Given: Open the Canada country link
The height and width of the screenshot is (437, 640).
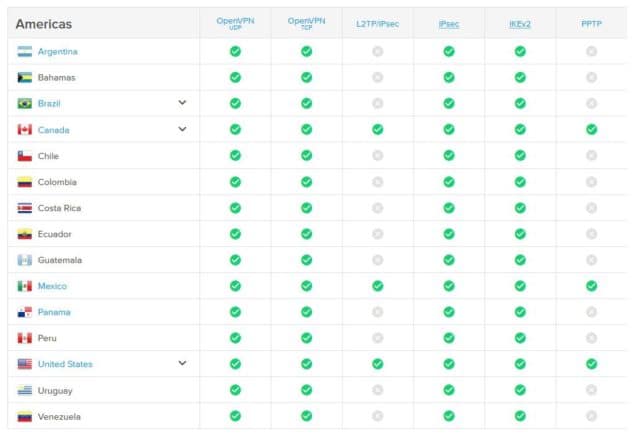Looking at the screenshot, I should pyautogui.click(x=53, y=130).
